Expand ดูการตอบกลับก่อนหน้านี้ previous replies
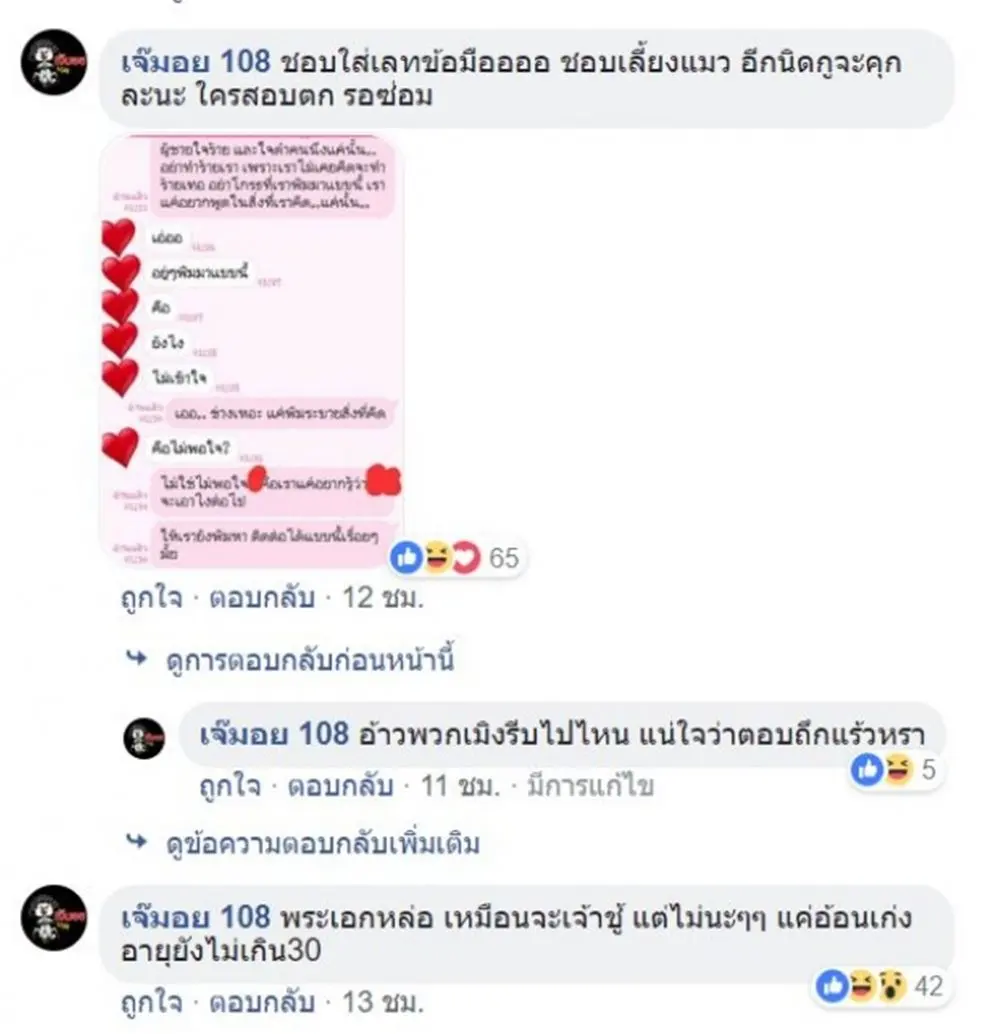The height and width of the screenshot is (1034, 1000). coord(310,660)
